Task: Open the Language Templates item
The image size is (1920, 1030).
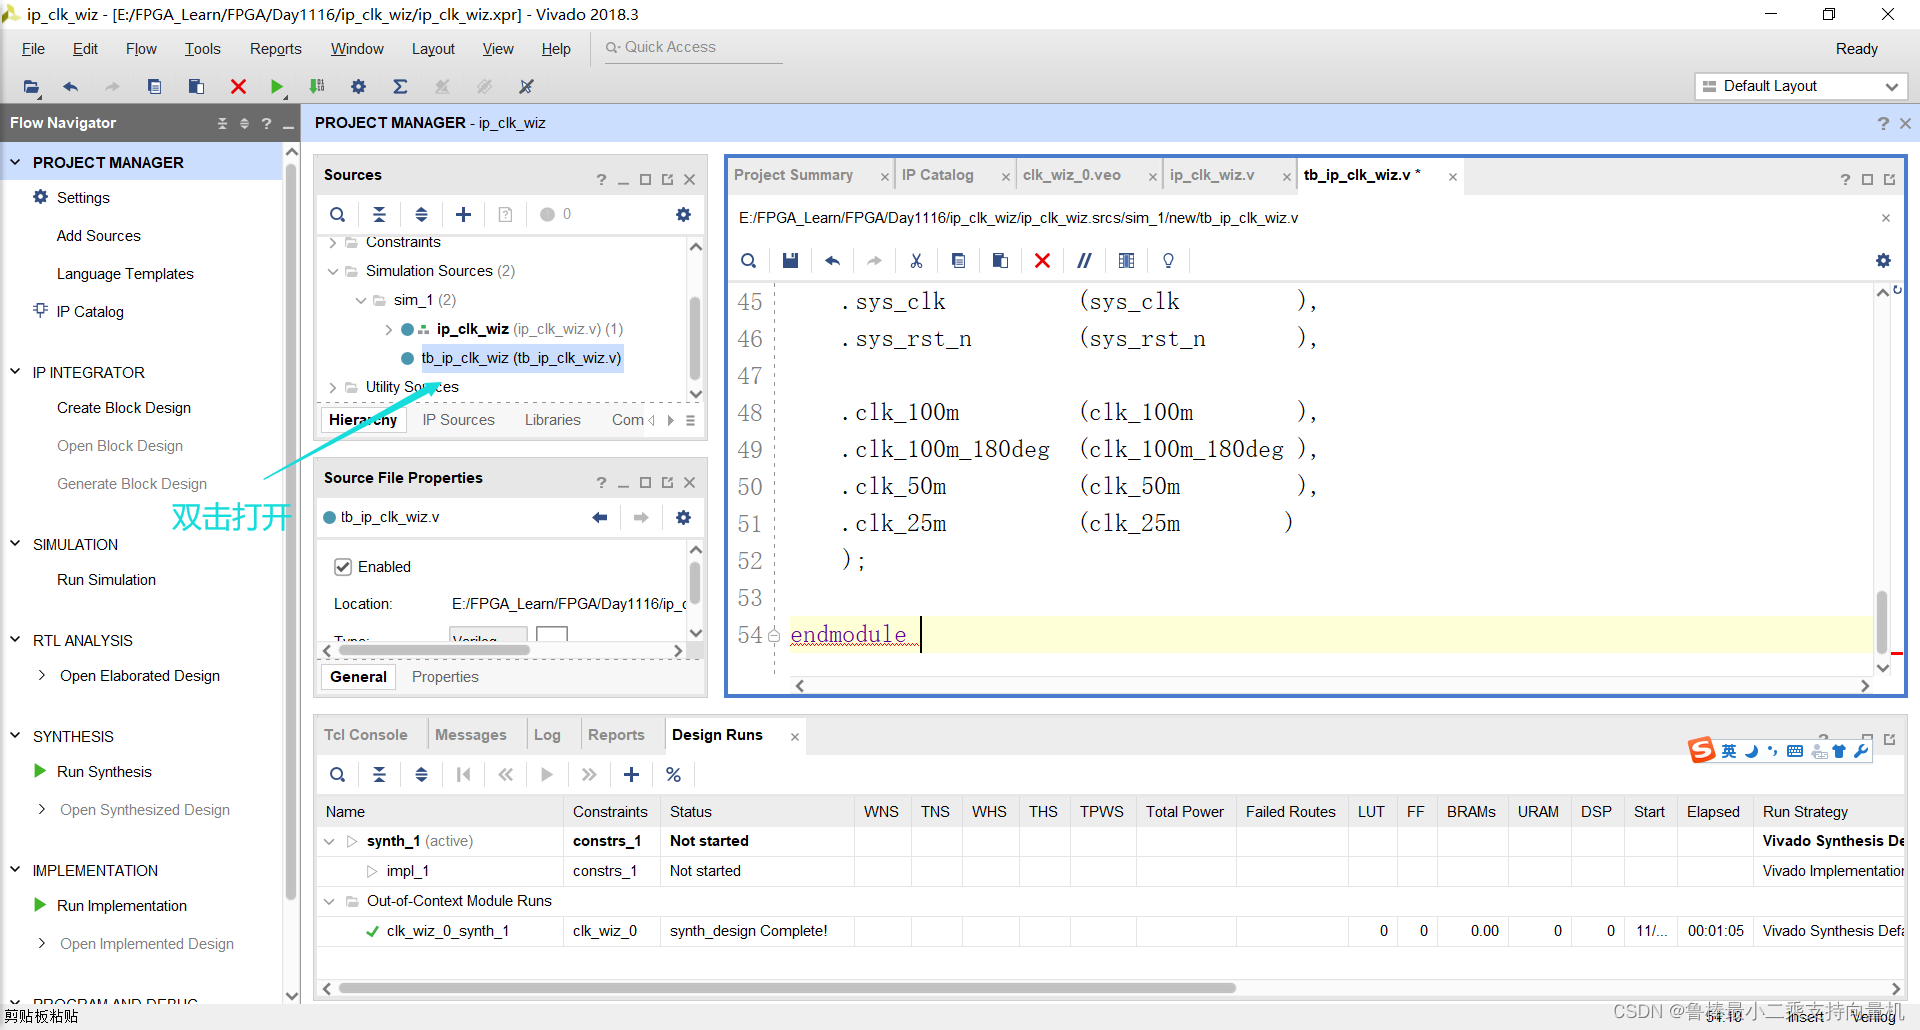Action: coord(125,274)
